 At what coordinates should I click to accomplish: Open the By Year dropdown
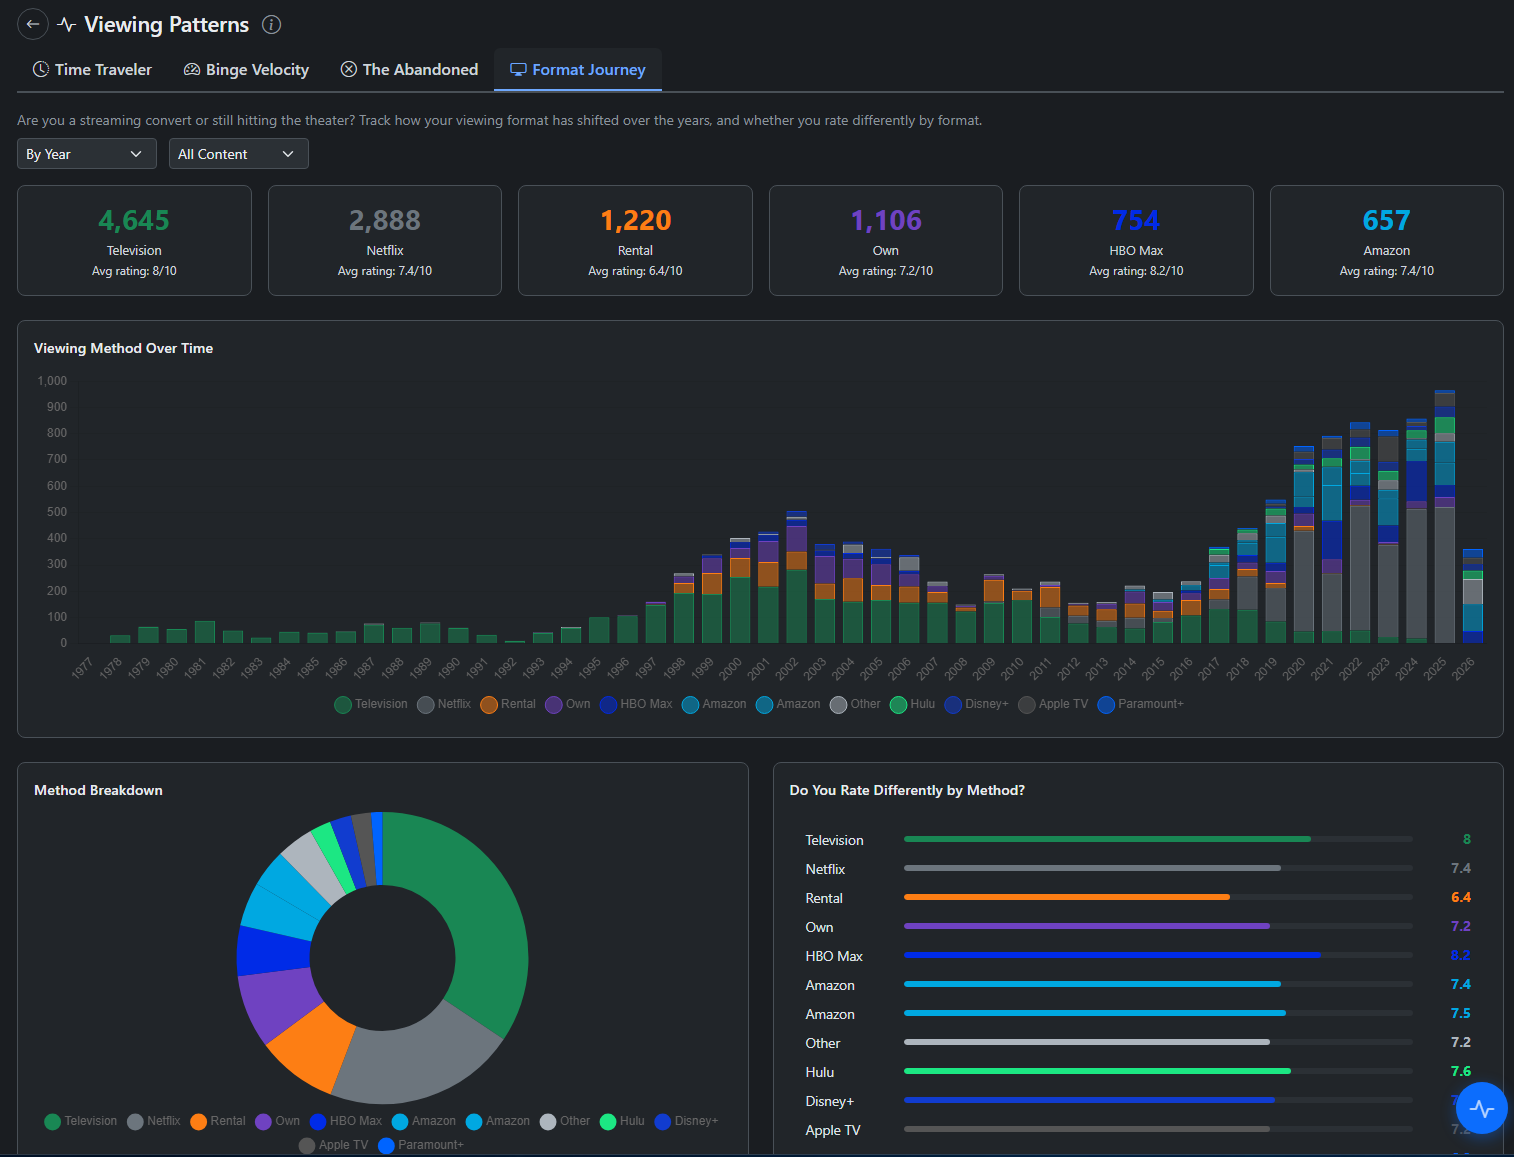point(86,154)
